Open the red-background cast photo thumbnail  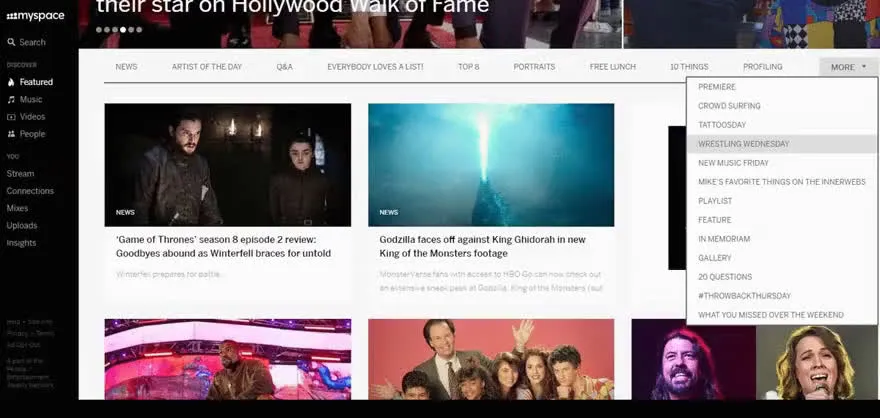(x=491, y=359)
